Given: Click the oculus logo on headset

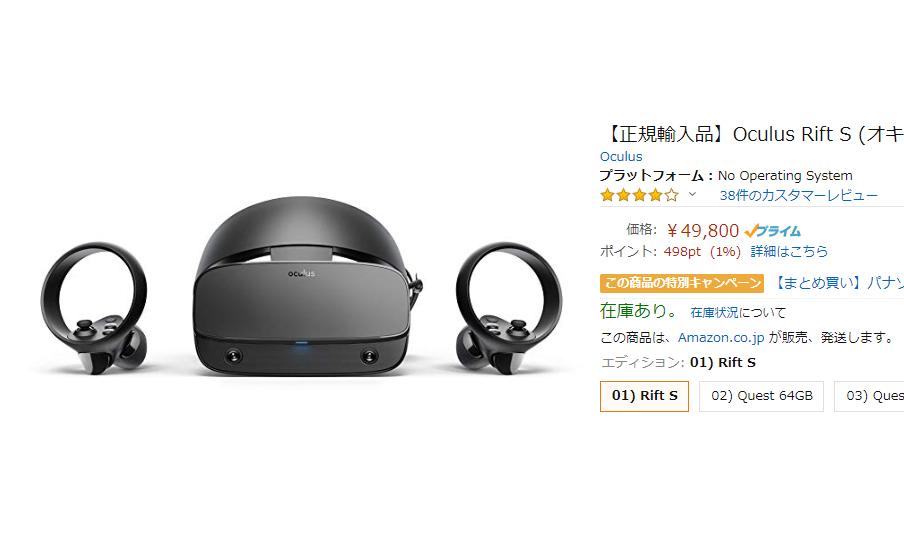Looking at the screenshot, I should pyautogui.click(x=302, y=273).
